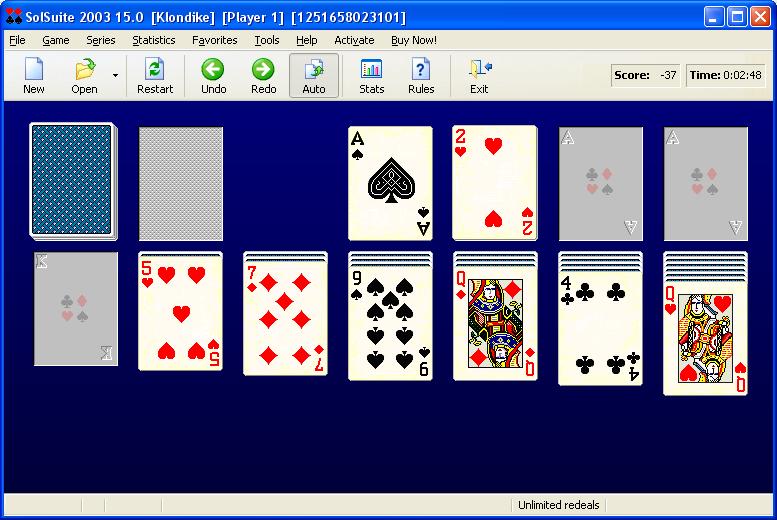The image size is (777, 520).
Task: Click the Time counter display
Action: 725,75
